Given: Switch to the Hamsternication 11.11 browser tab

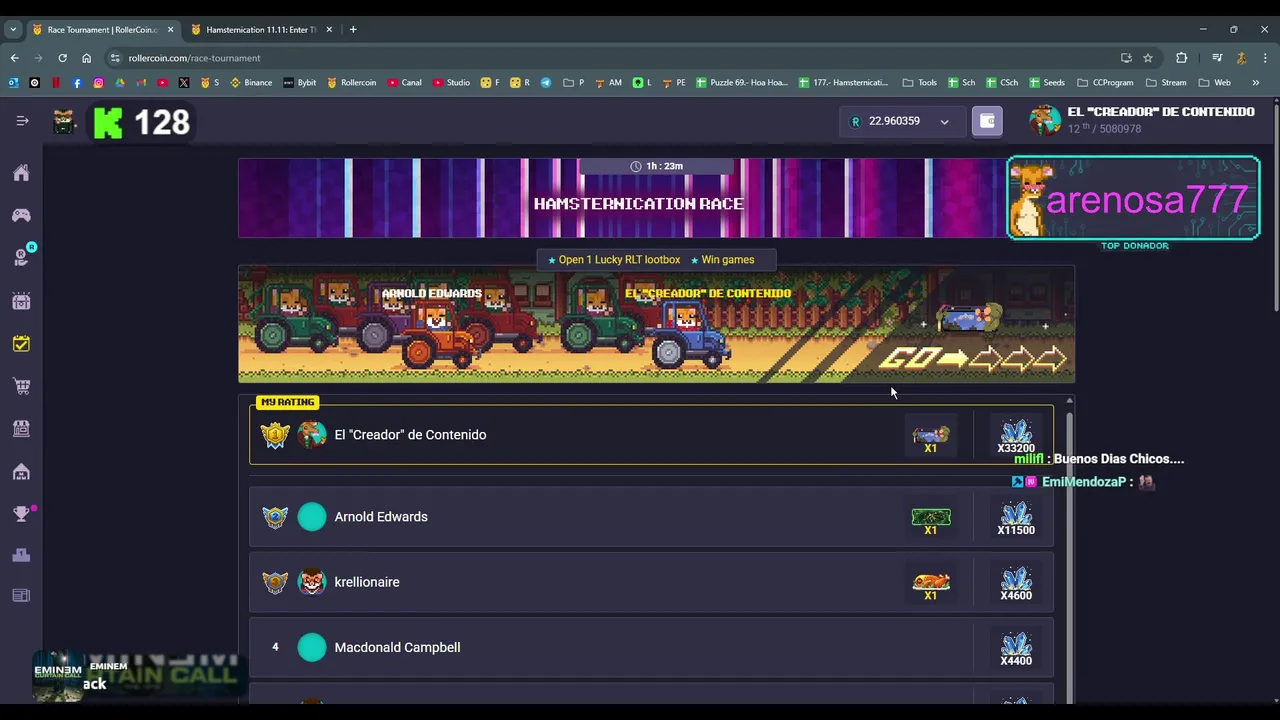Looking at the screenshot, I should [x=261, y=30].
